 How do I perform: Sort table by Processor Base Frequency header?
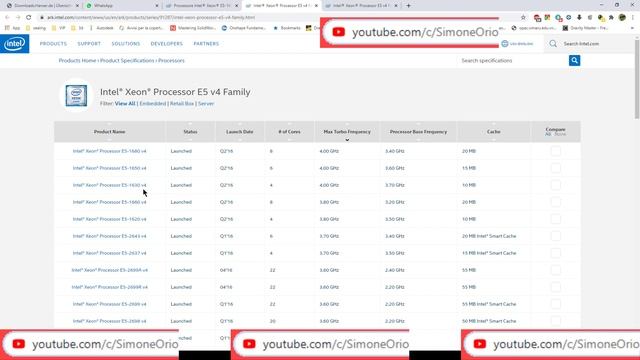pos(418,132)
